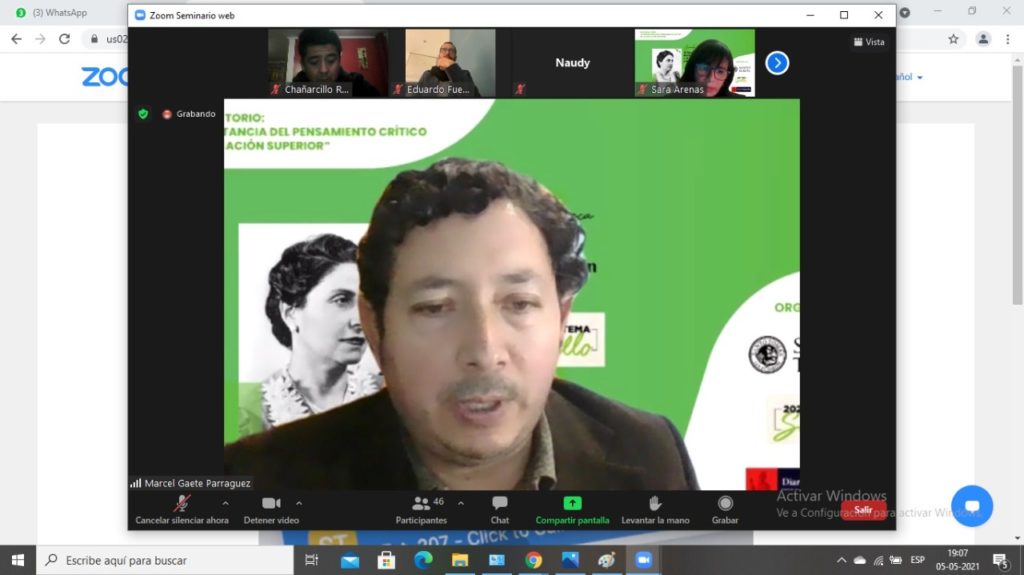Open the Chat panel

point(499,504)
